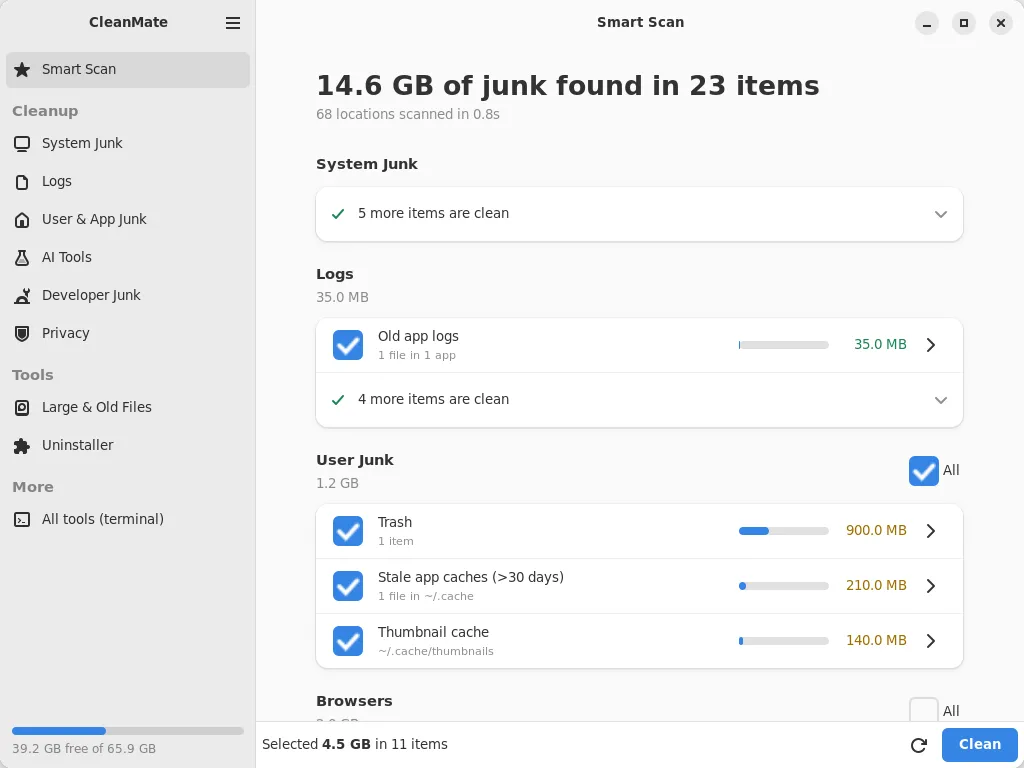The image size is (1024, 768).
Task: Click the 140.0 MB size value
Action: 876,641
